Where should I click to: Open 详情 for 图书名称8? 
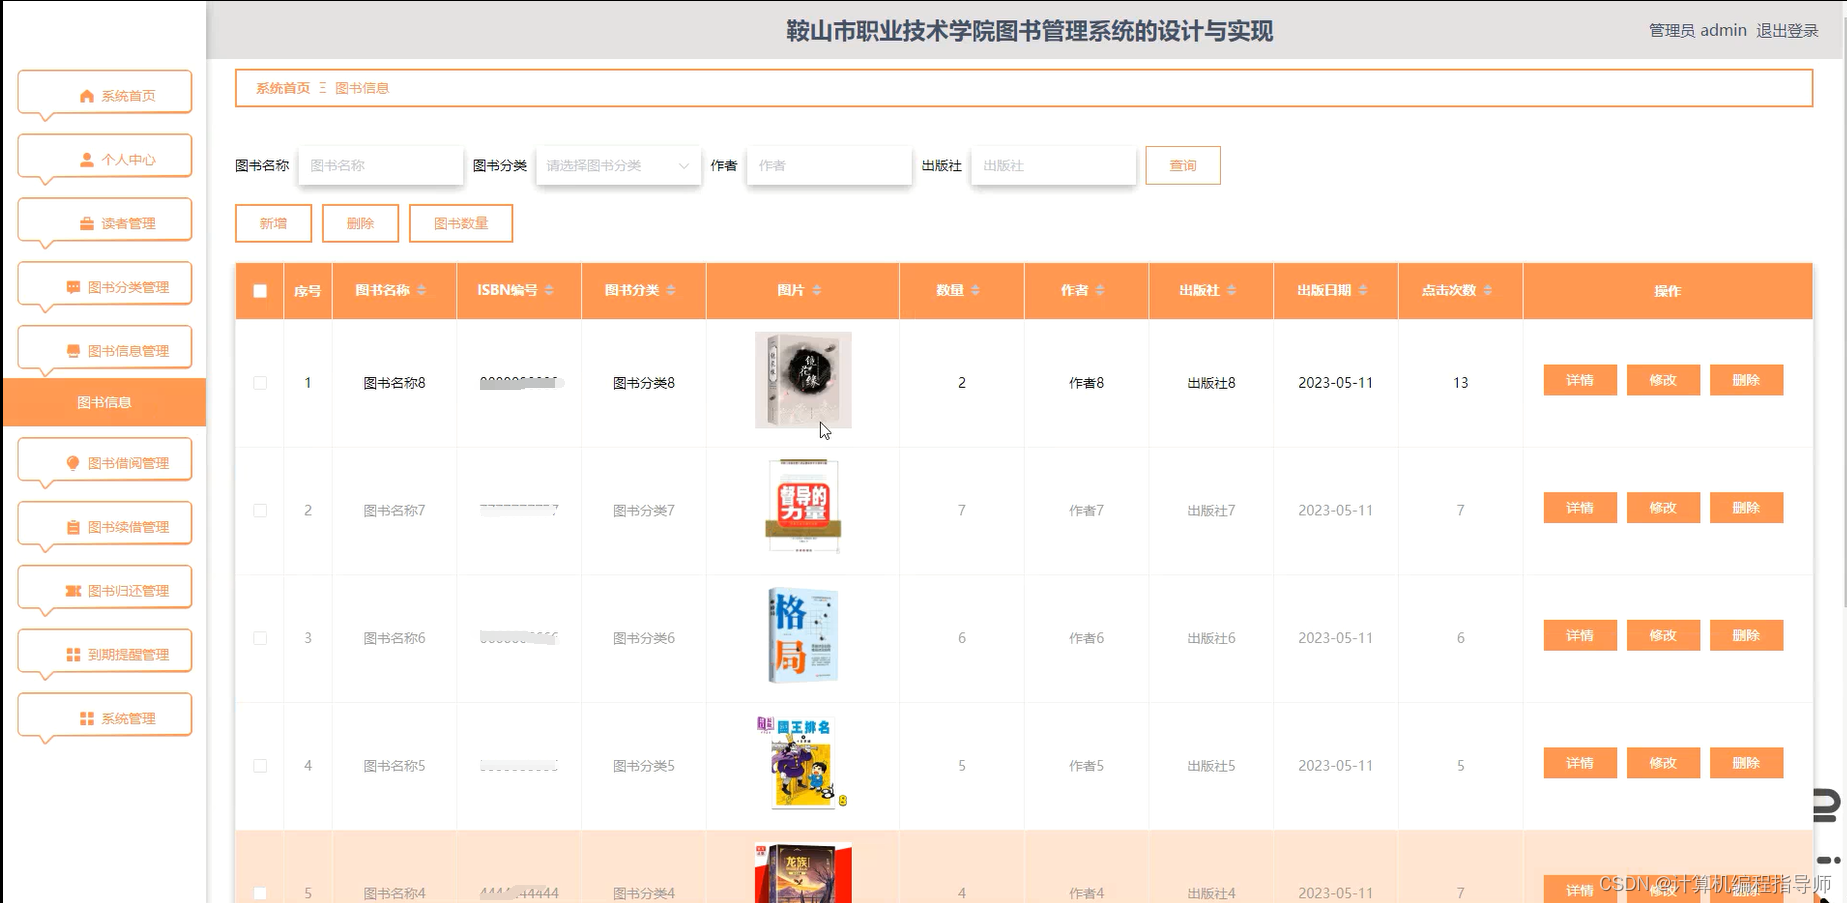pos(1580,380)
